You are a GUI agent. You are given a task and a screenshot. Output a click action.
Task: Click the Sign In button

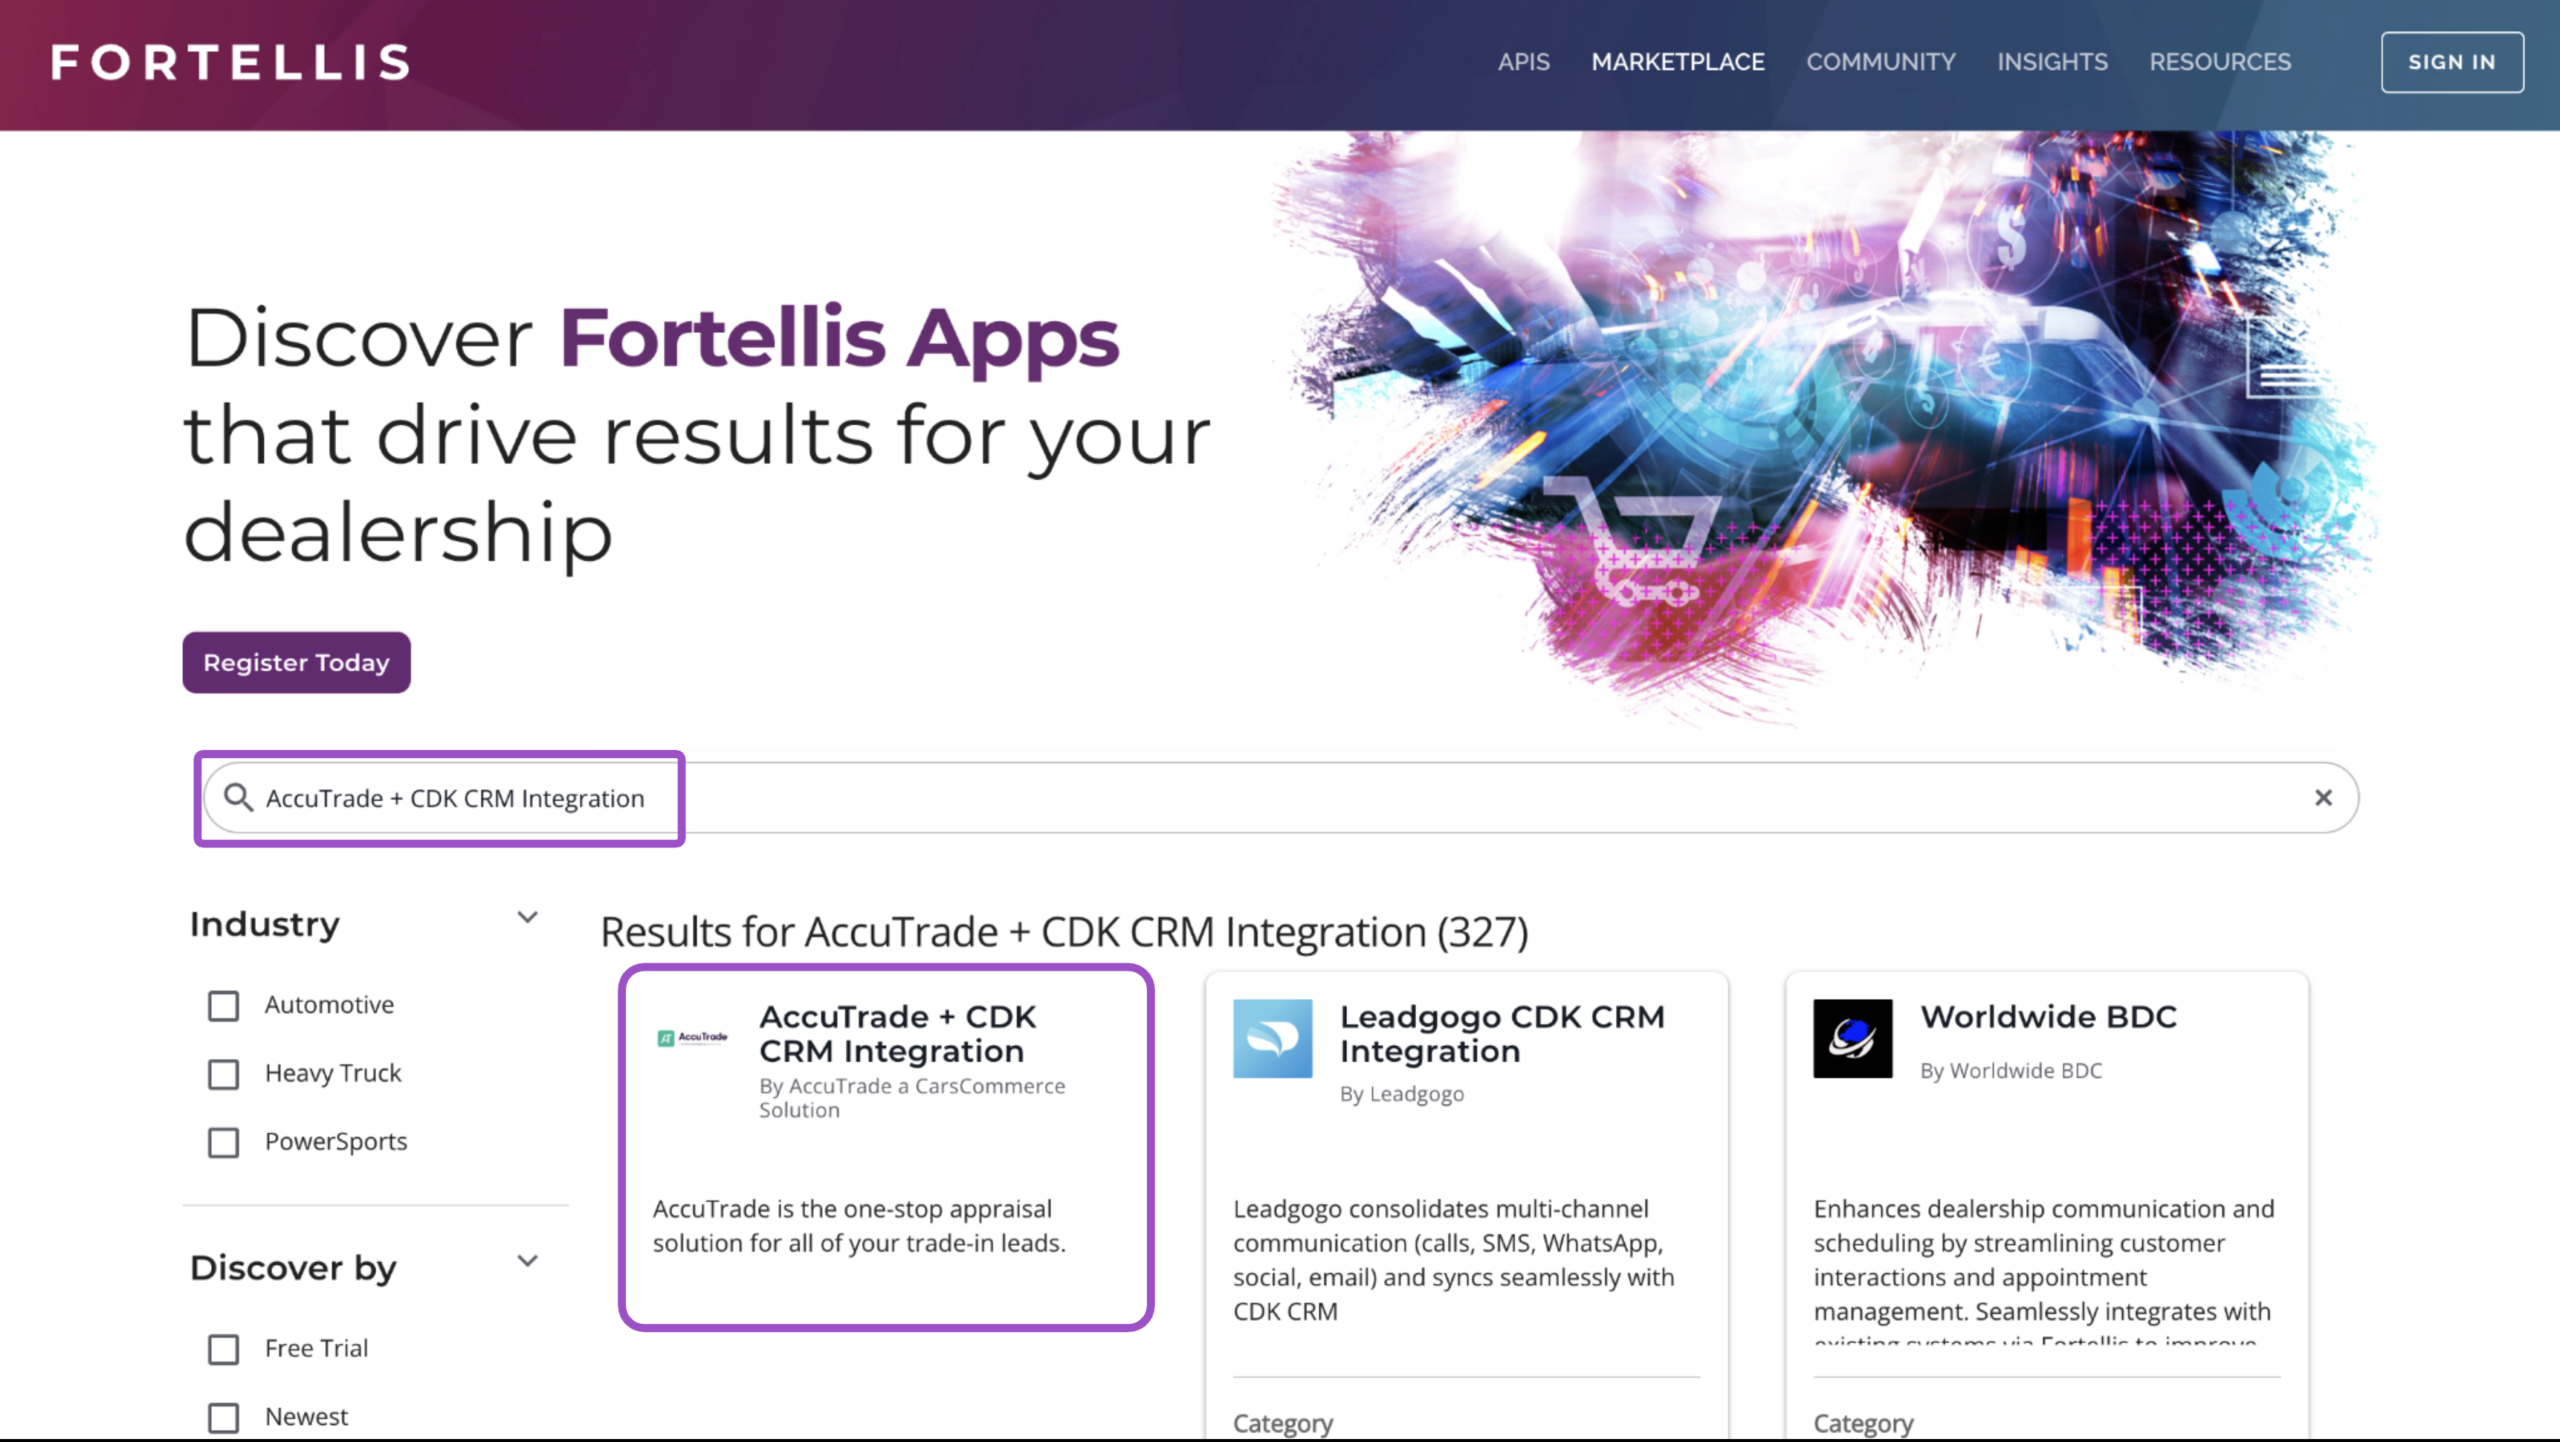click(2451, 62)
